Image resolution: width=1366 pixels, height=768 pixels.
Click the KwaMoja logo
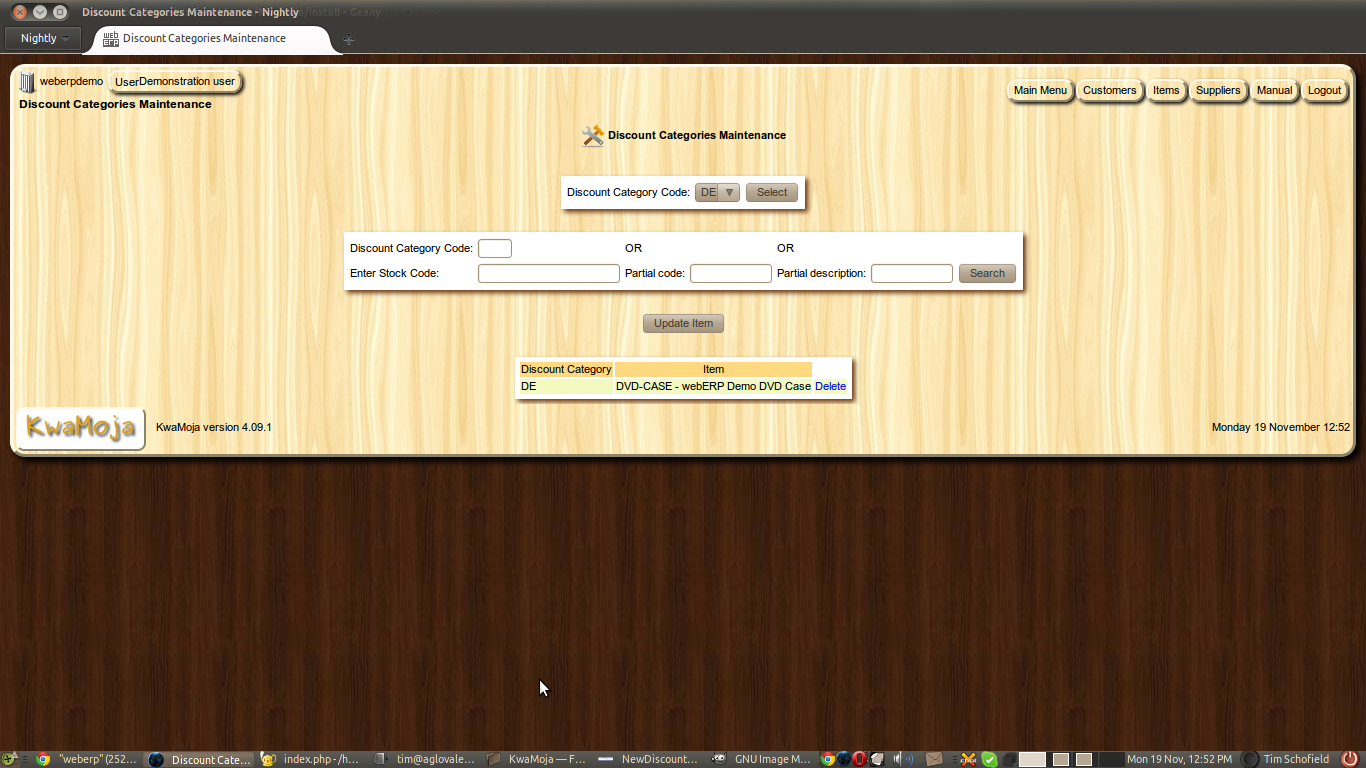(x=80, y=427)
